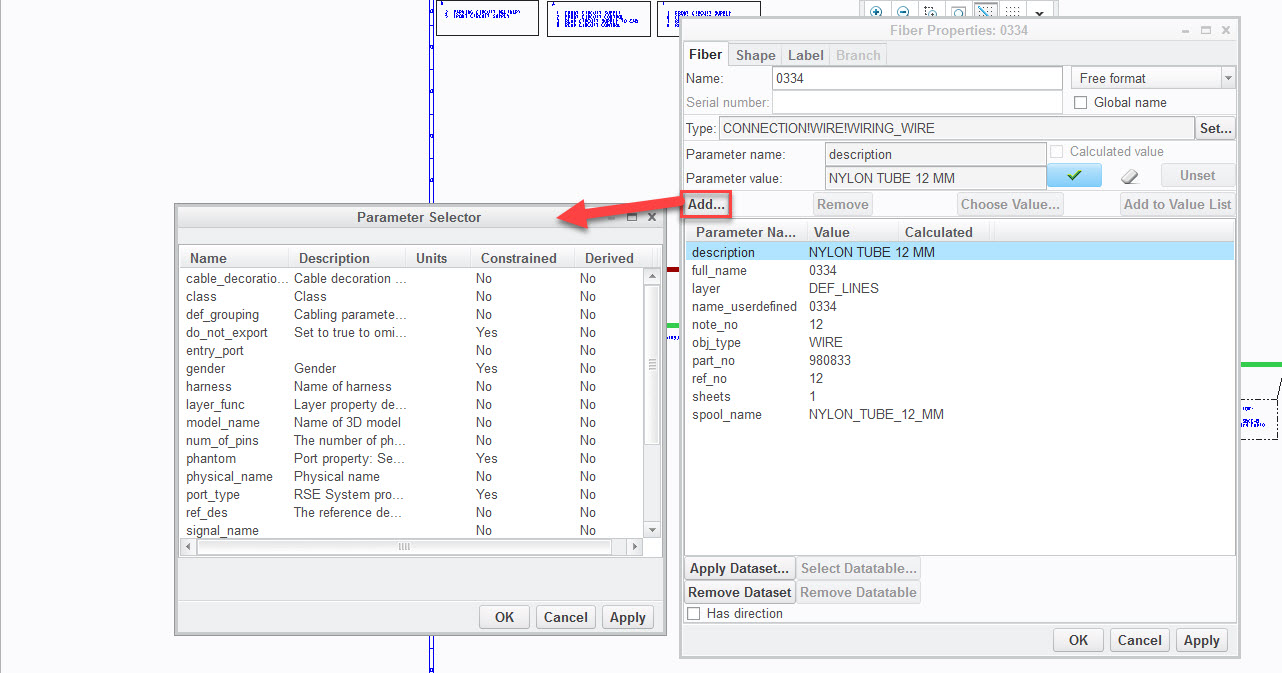The image size is (1282, 673).
Task: Click Cancel in Parameter Selector dialog
Action: 566,617
